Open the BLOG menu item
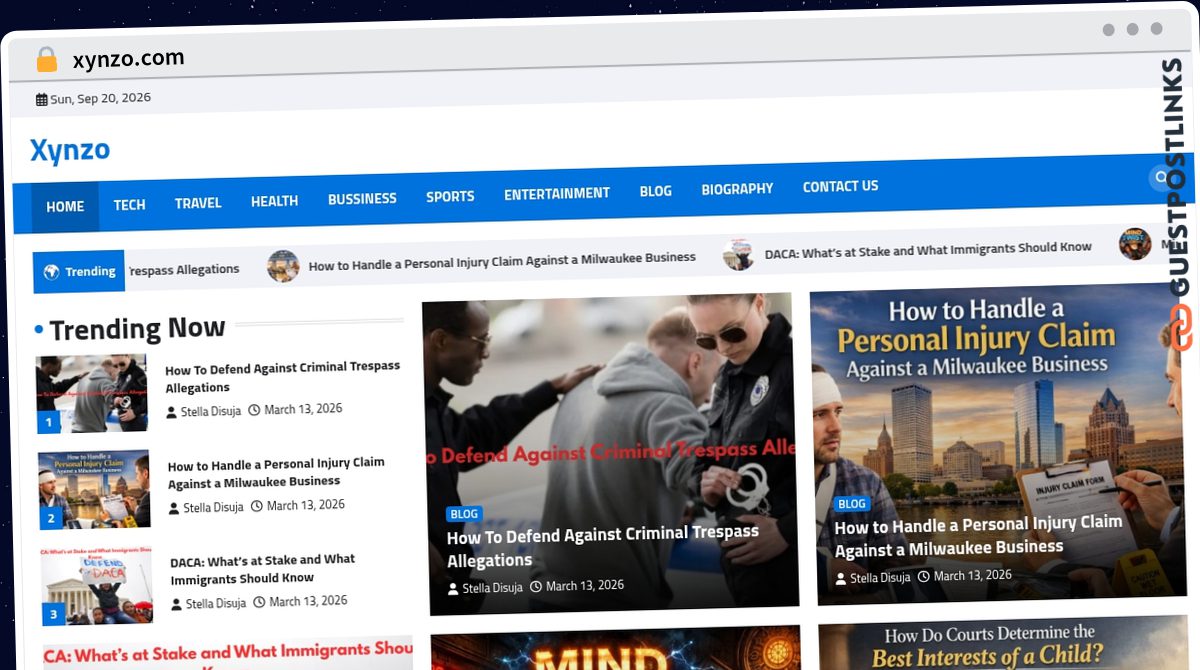The height and width of the screenshot is (670, 1200). pyautogui.click(x=656, y=191)
